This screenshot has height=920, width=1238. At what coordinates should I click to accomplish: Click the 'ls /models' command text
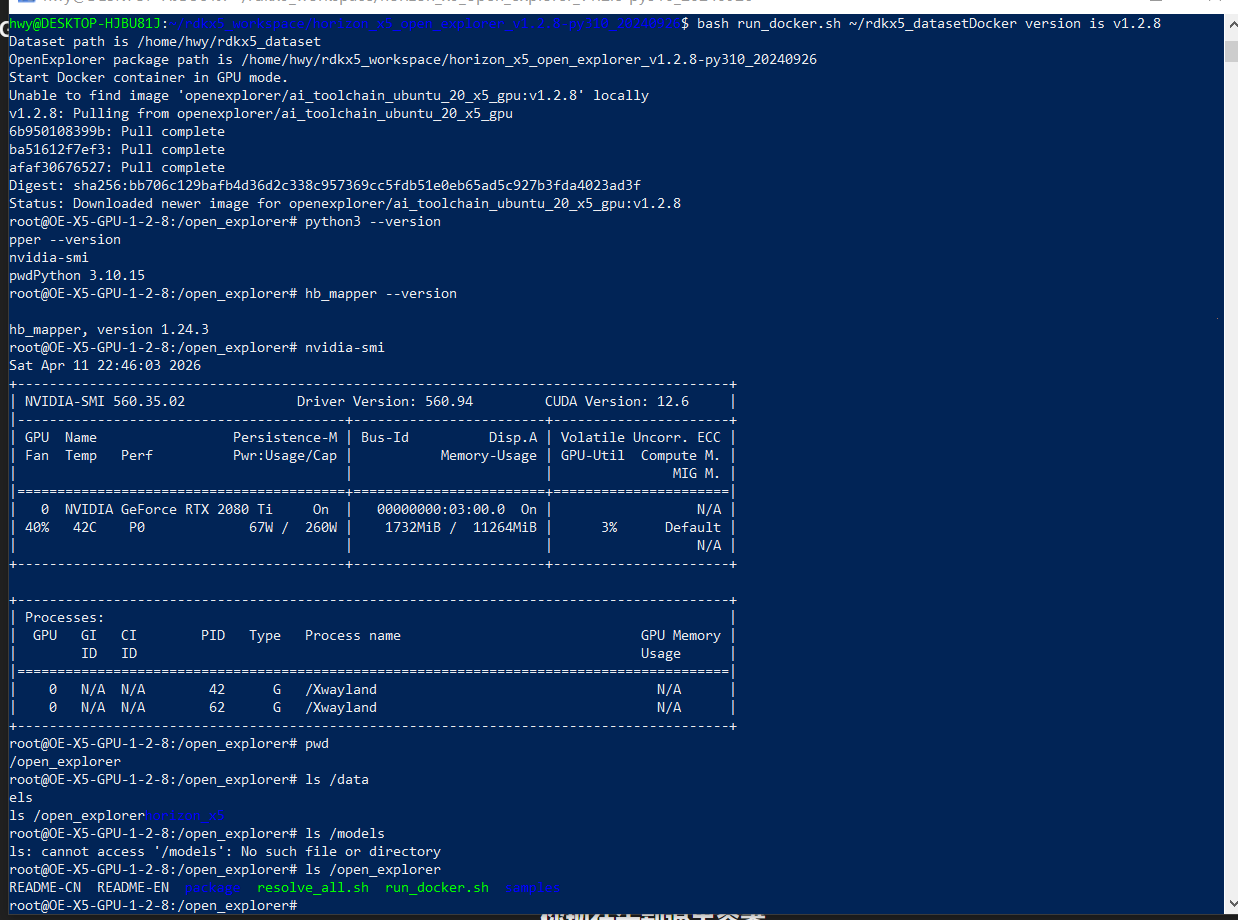click(x=345, y=833)
